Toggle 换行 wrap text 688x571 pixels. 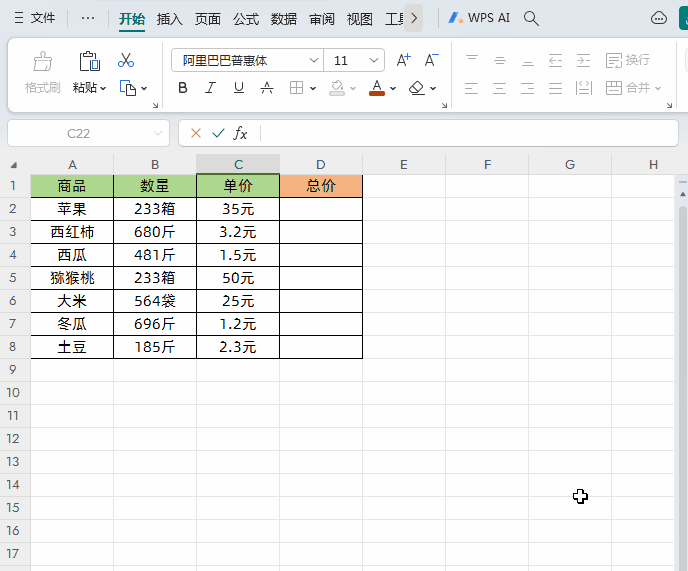point(628,60)
